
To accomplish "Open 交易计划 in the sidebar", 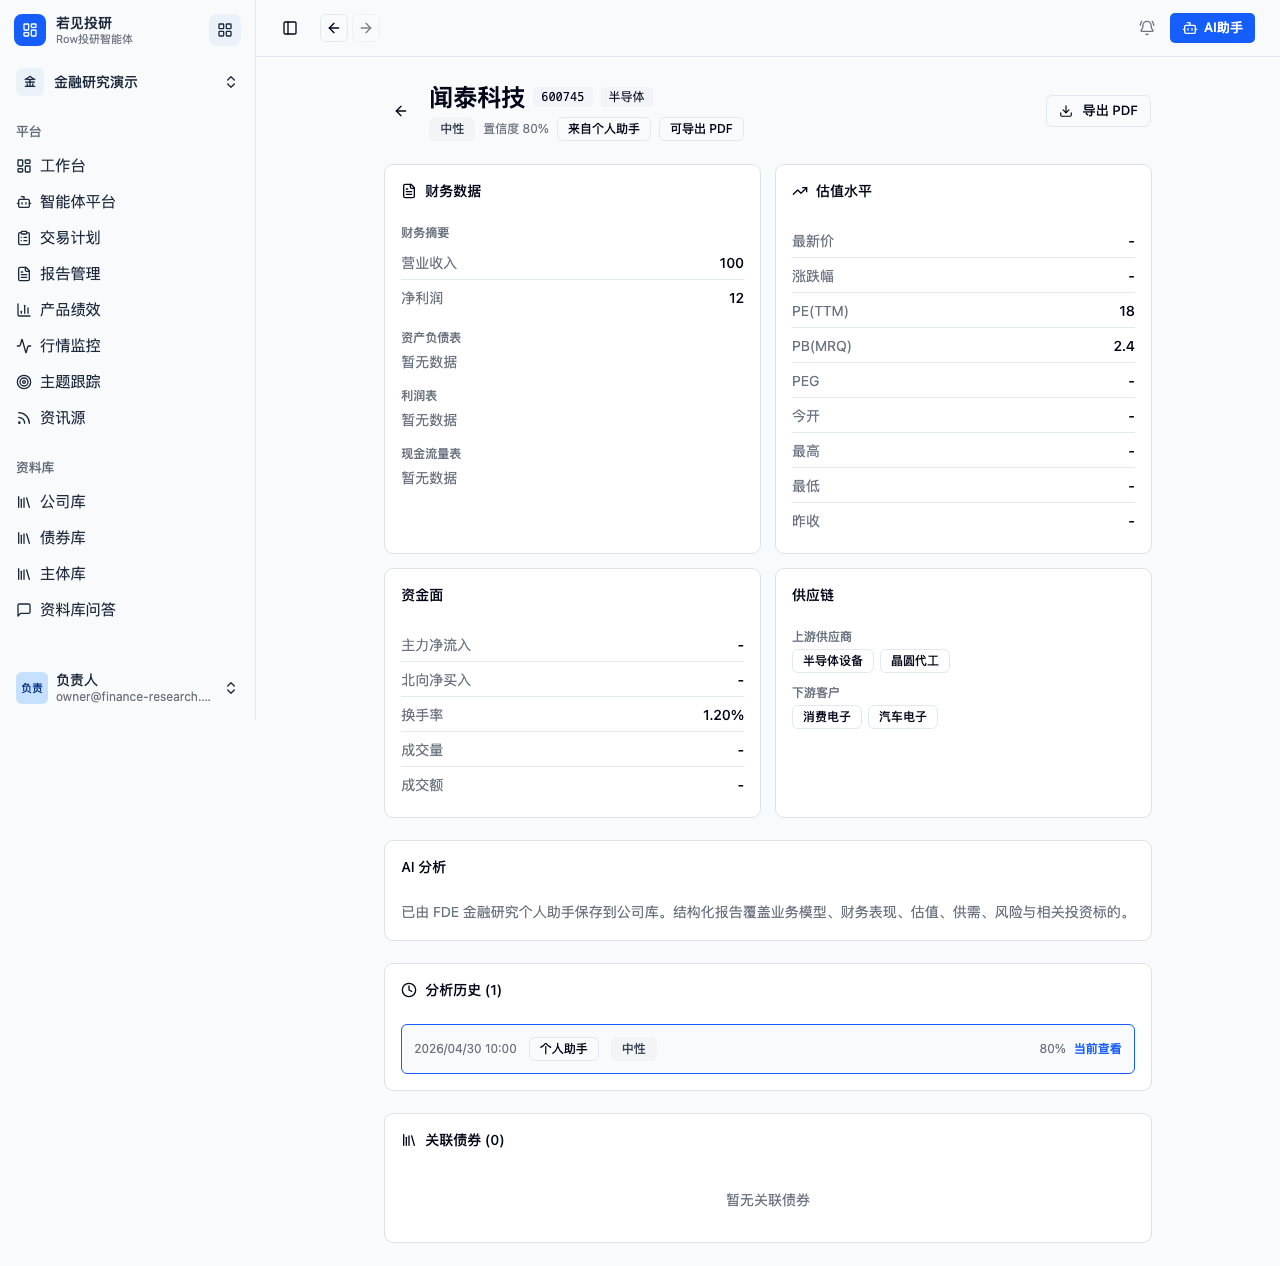I will point(128,238).
